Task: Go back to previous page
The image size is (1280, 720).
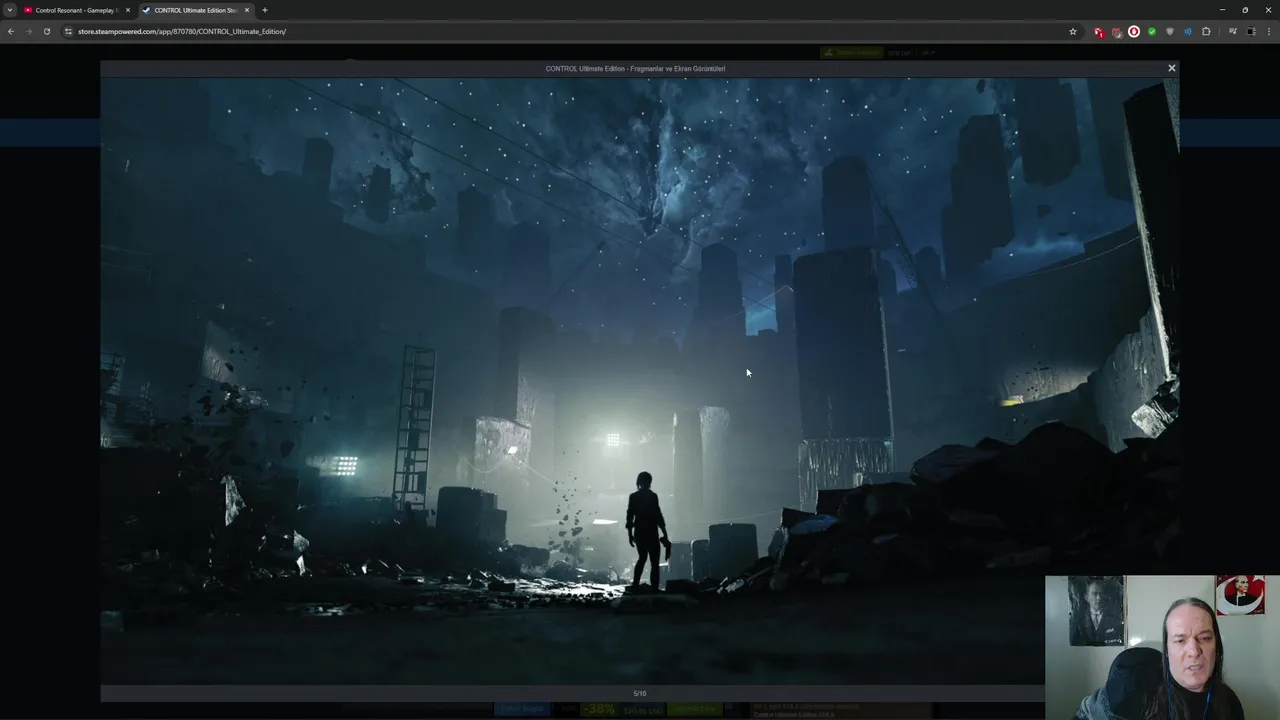Action: tap(11, 31)
